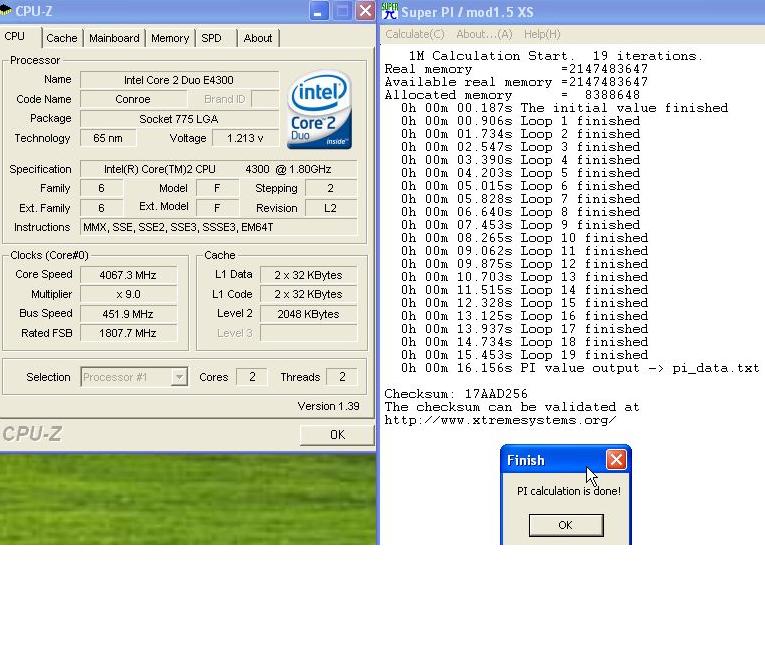Click the 'Loop 10 finished' line
765x647 pixels.
(x=524, y=238)
